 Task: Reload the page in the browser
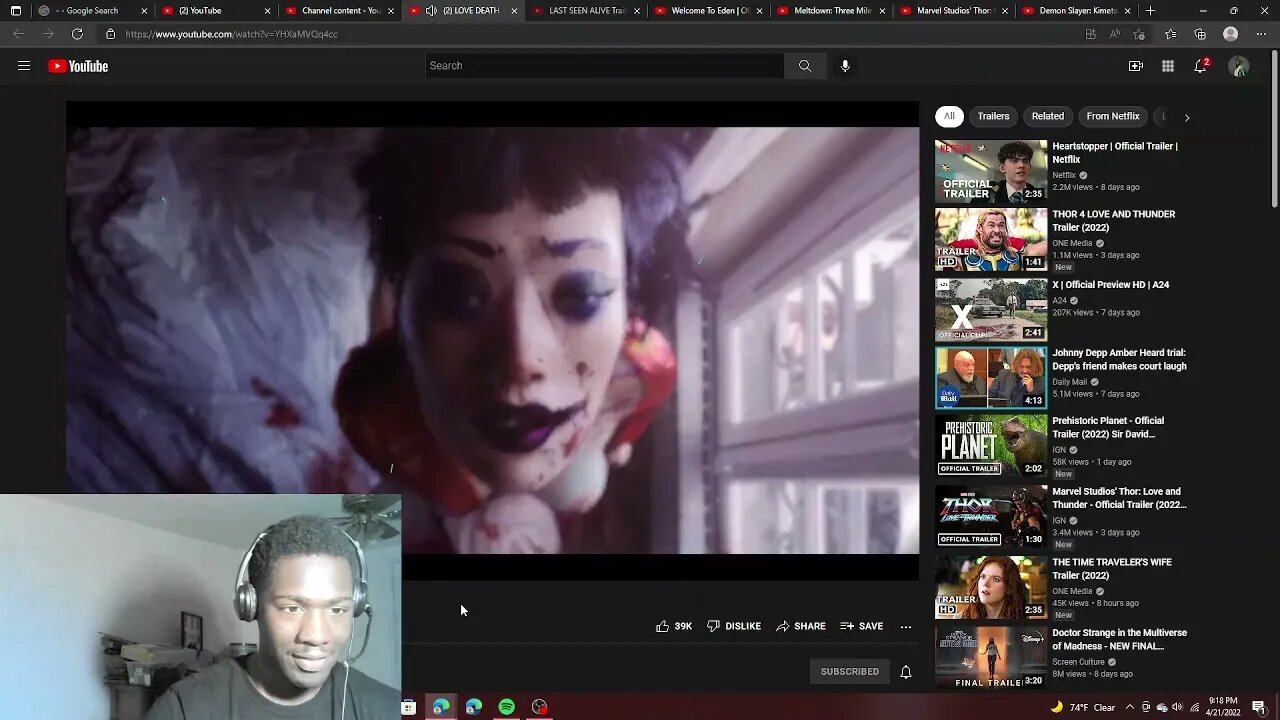pyautogui.click(x=77, y=34)
